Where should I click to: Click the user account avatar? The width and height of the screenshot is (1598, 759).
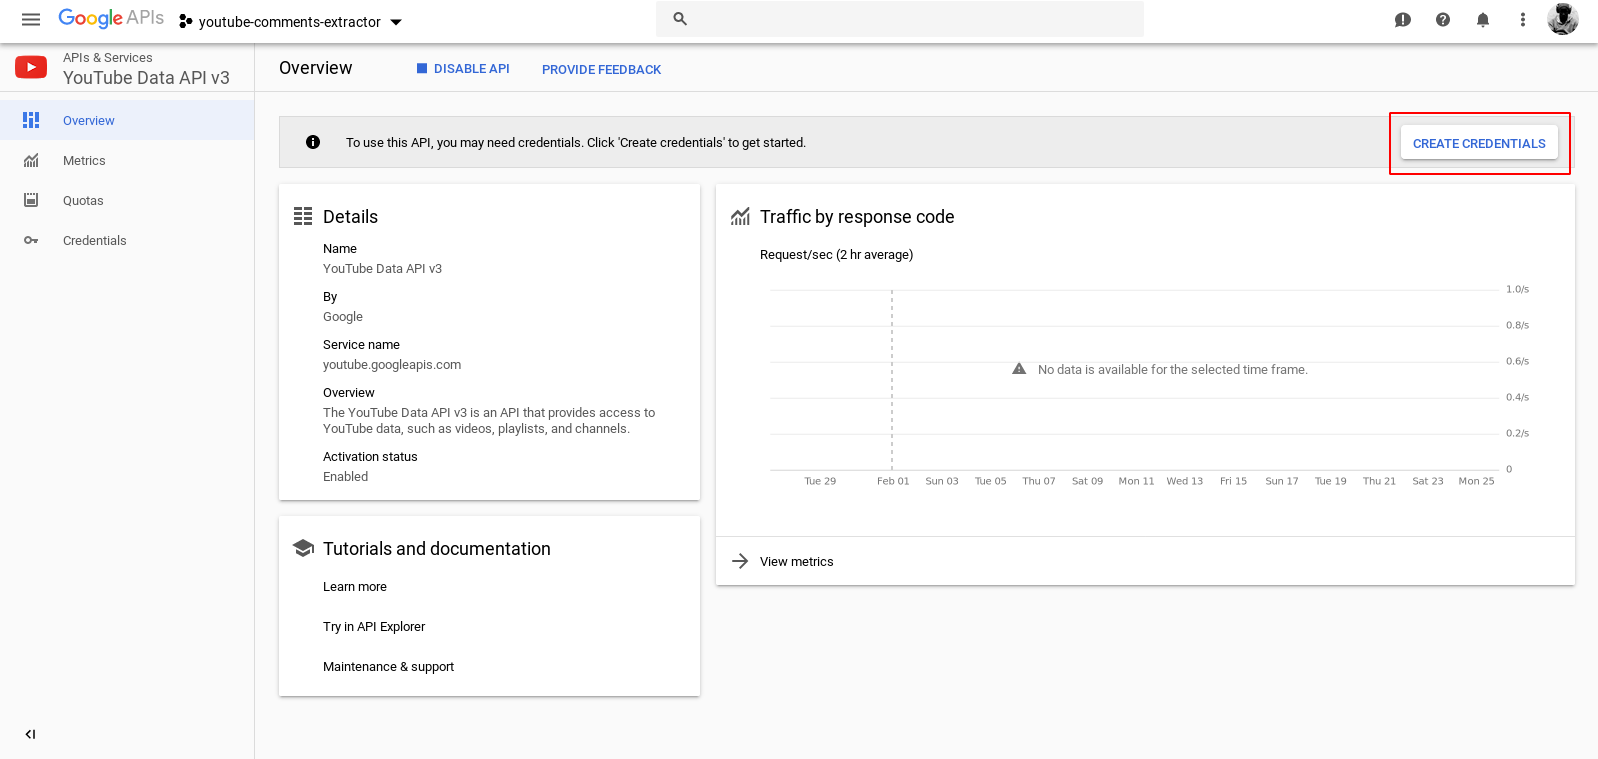tap(1562, 19)
